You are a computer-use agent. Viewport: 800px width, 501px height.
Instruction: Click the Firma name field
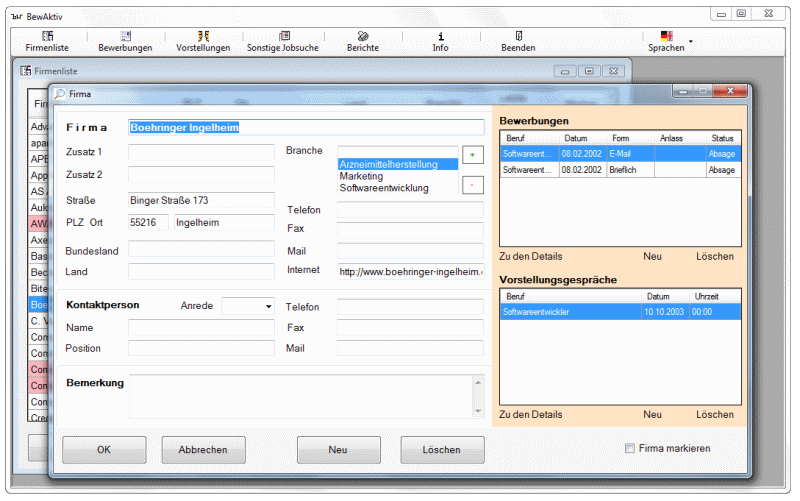pyautogui.click(x=306, y=128)
